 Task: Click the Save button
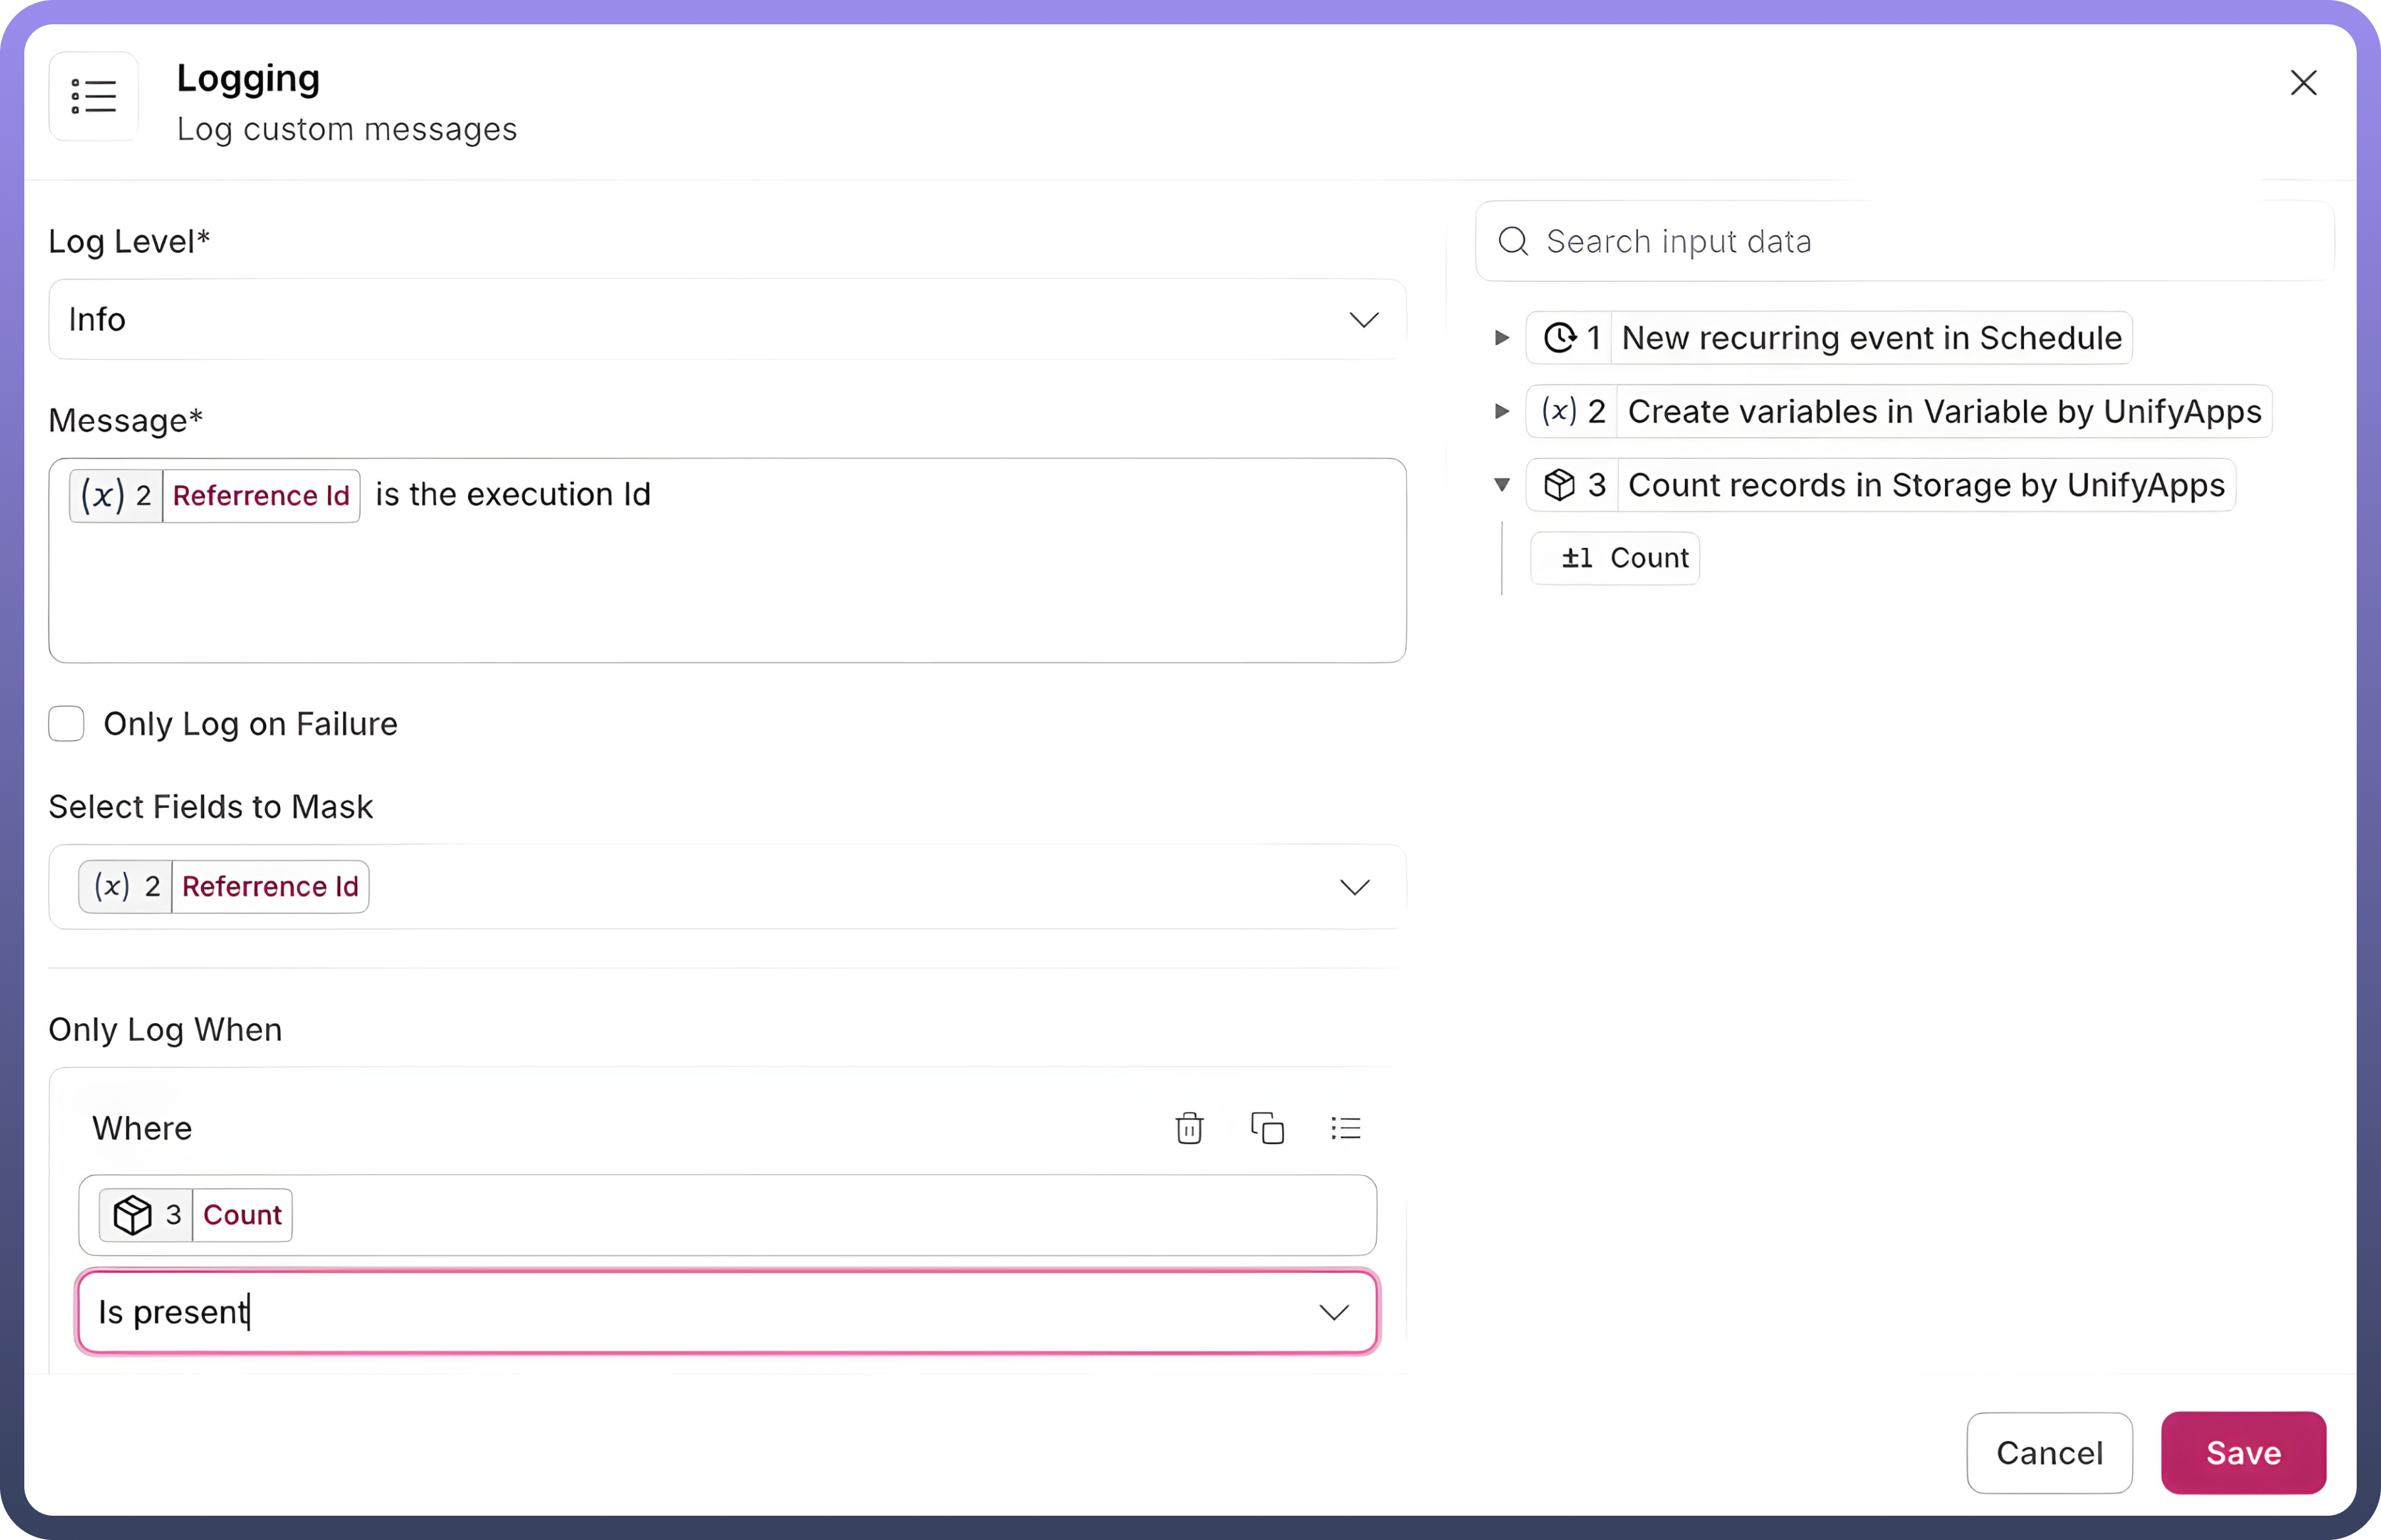[2243, 1452]
